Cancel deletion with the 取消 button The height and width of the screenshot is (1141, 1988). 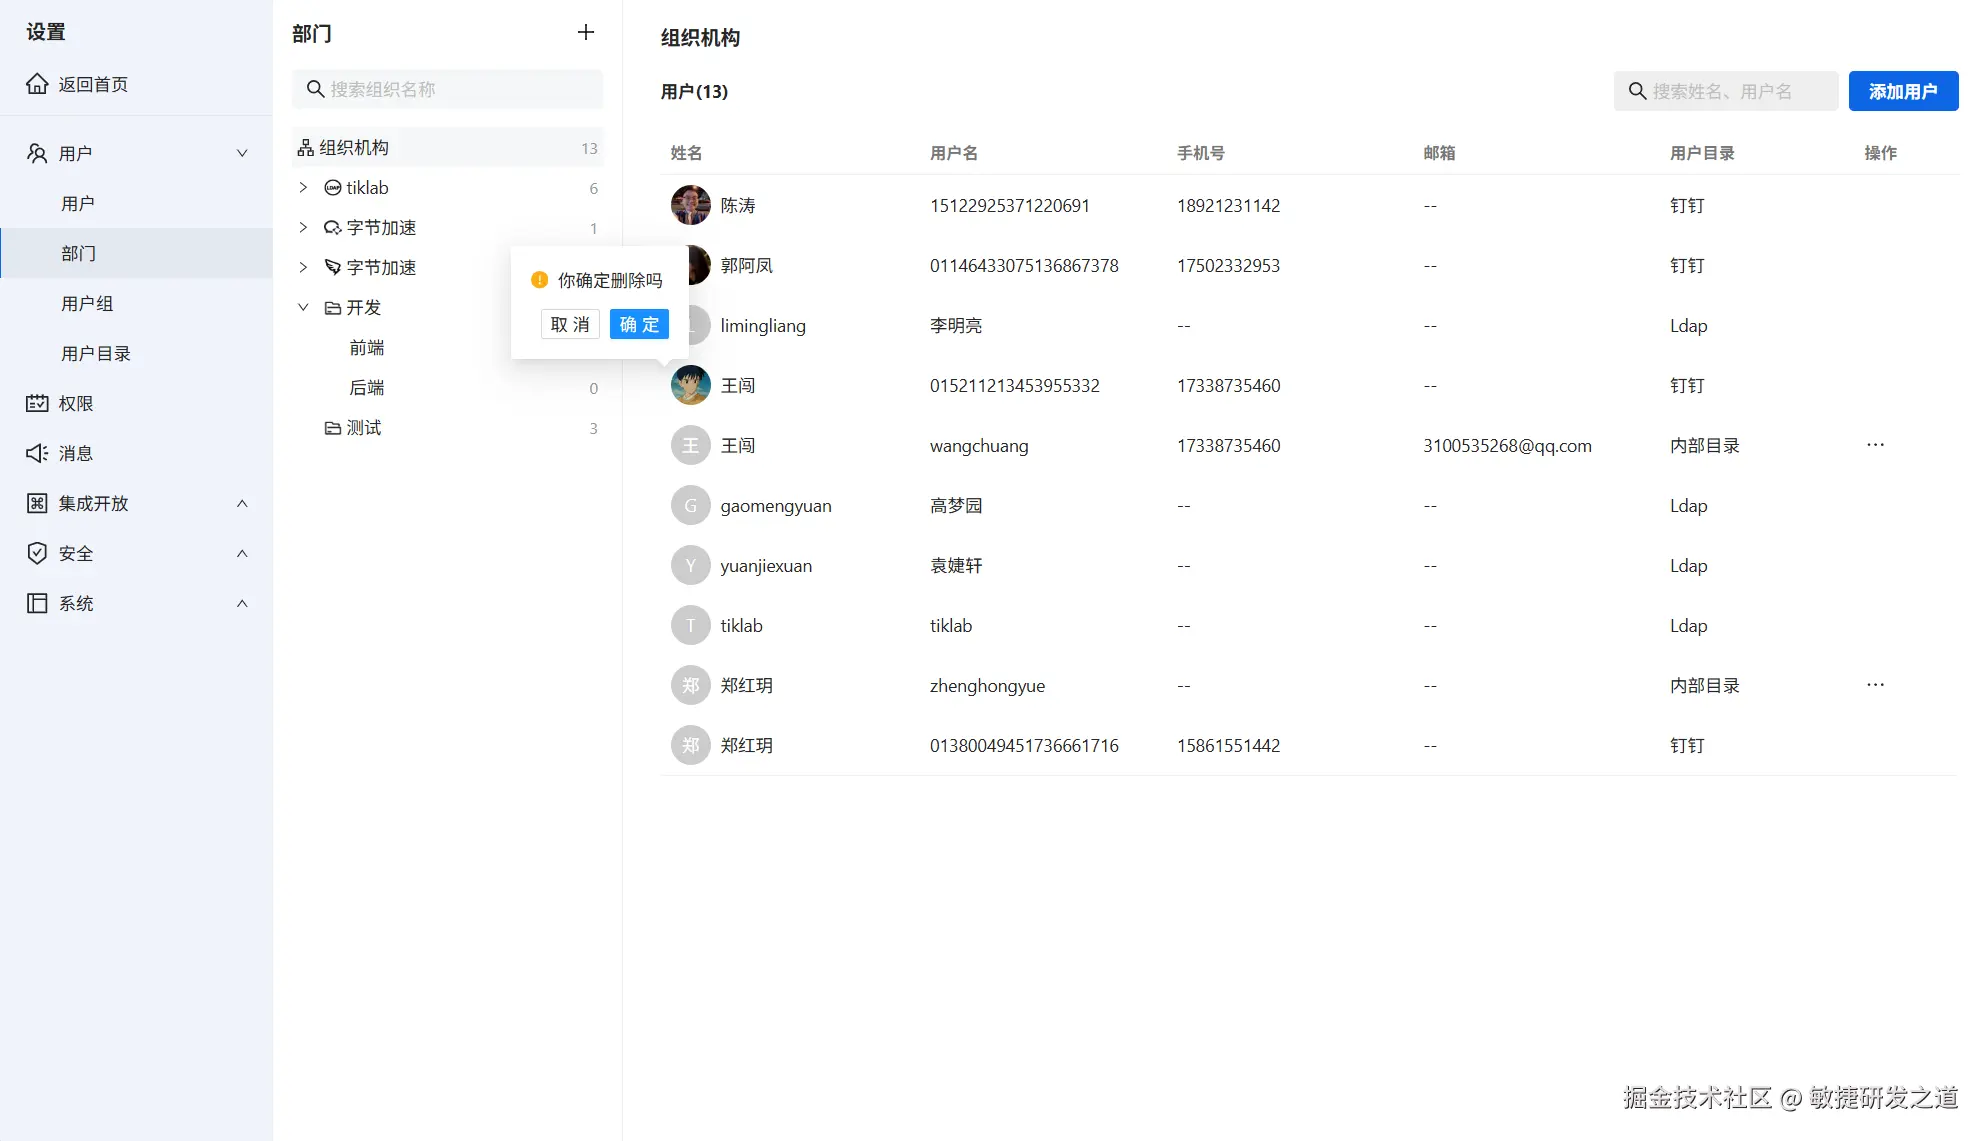(x=570, y=324)
